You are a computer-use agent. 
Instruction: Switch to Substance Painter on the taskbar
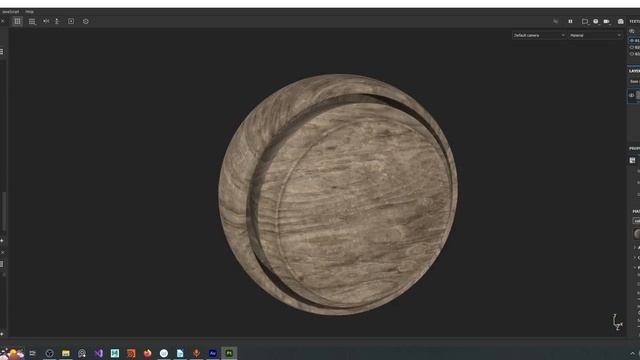[x=229, y=353]
